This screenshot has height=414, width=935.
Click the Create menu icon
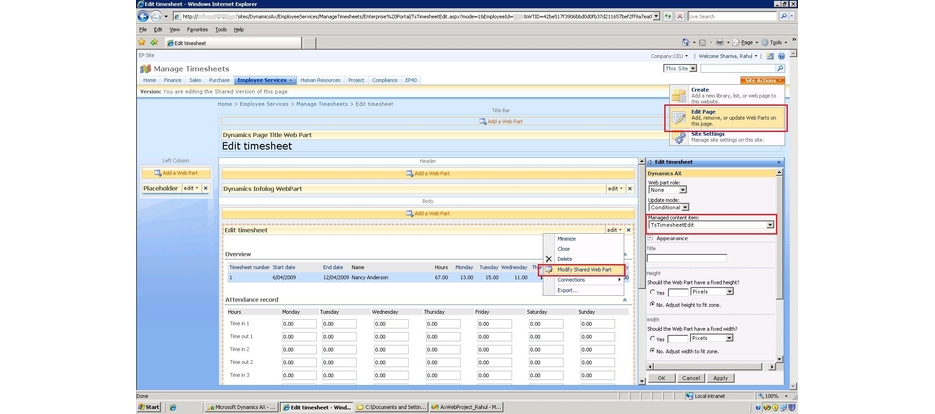[x=679, y=95]
